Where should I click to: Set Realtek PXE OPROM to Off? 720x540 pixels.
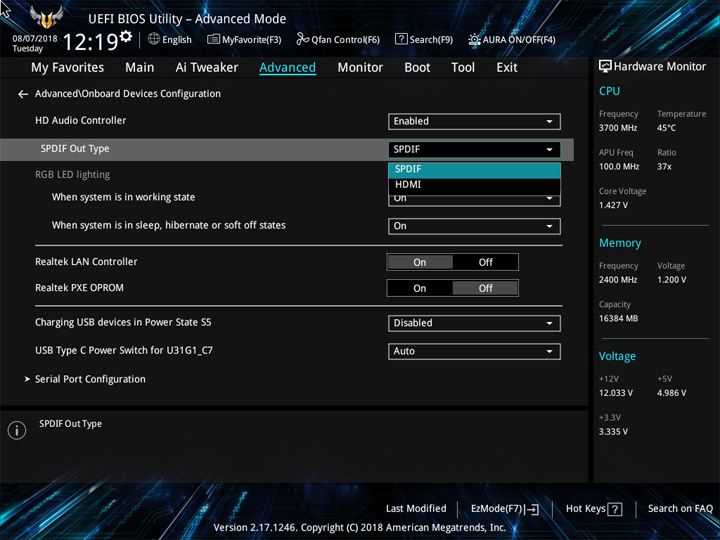[x=485, y=288]
